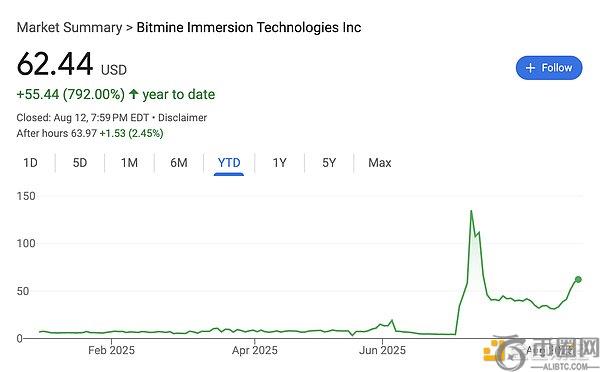Click the chart peak near 135

click(471, 211)
